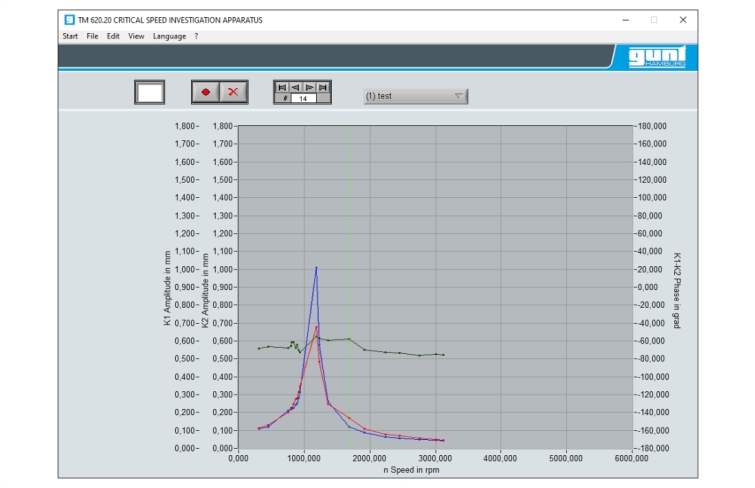Viewport: 755px width, 488px height.
Task: Open the Language menu
Action: (169, 36)
